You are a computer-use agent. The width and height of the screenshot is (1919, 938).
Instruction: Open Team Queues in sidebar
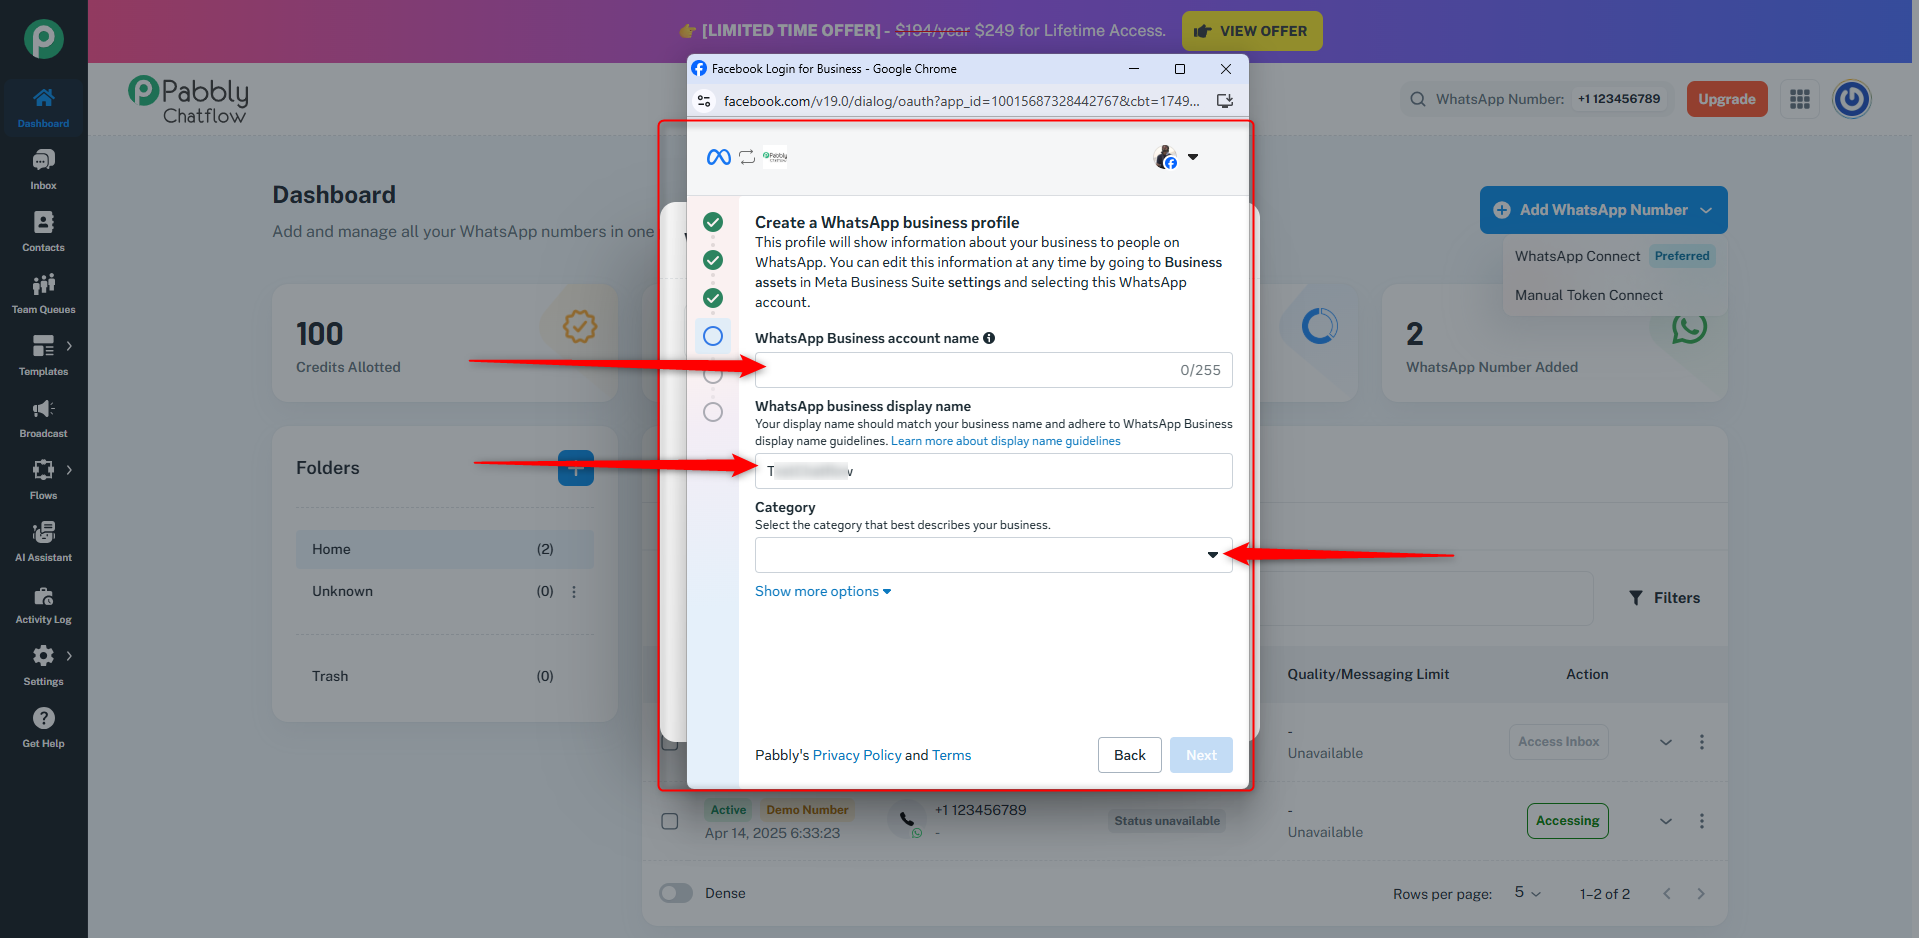[x=44, y=294]
